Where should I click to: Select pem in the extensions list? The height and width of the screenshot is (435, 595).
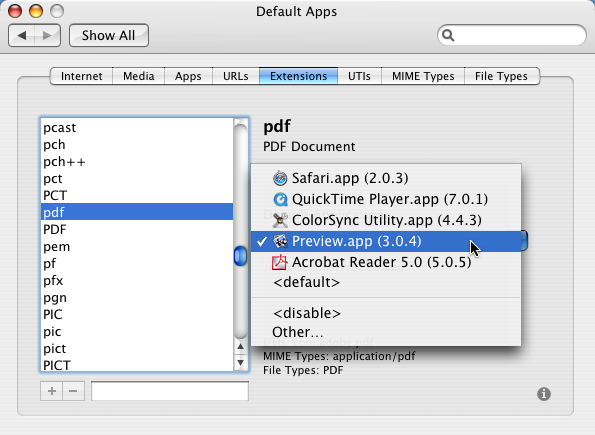(x=137, y=246)
